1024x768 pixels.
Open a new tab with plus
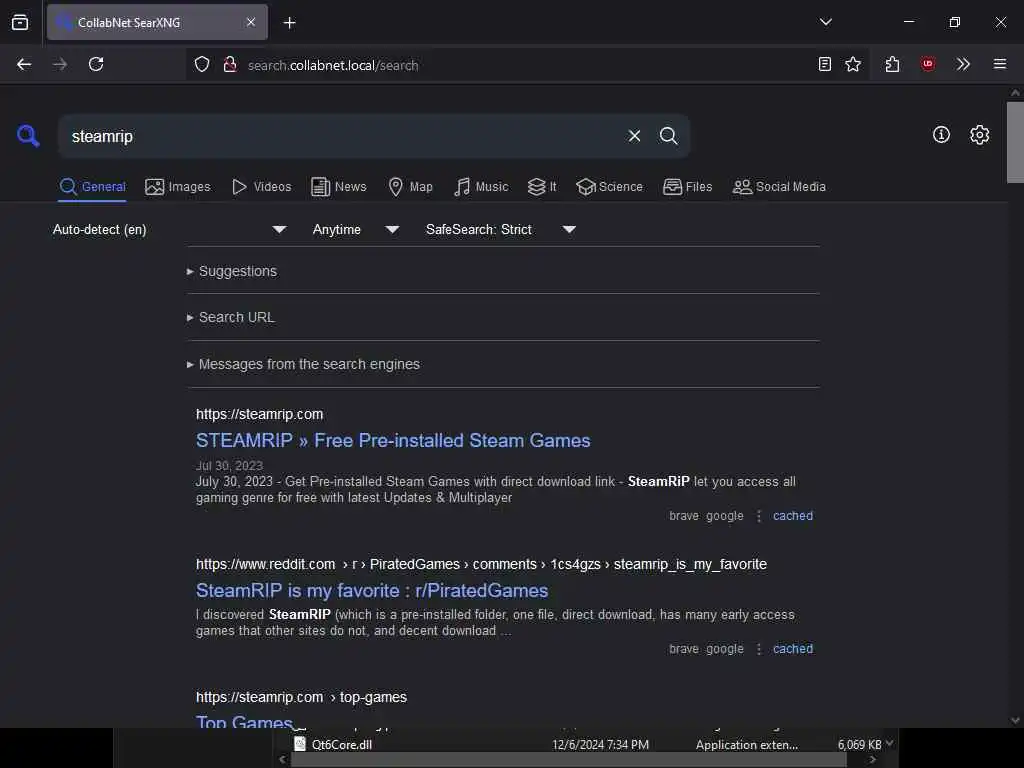pos(289,23)
